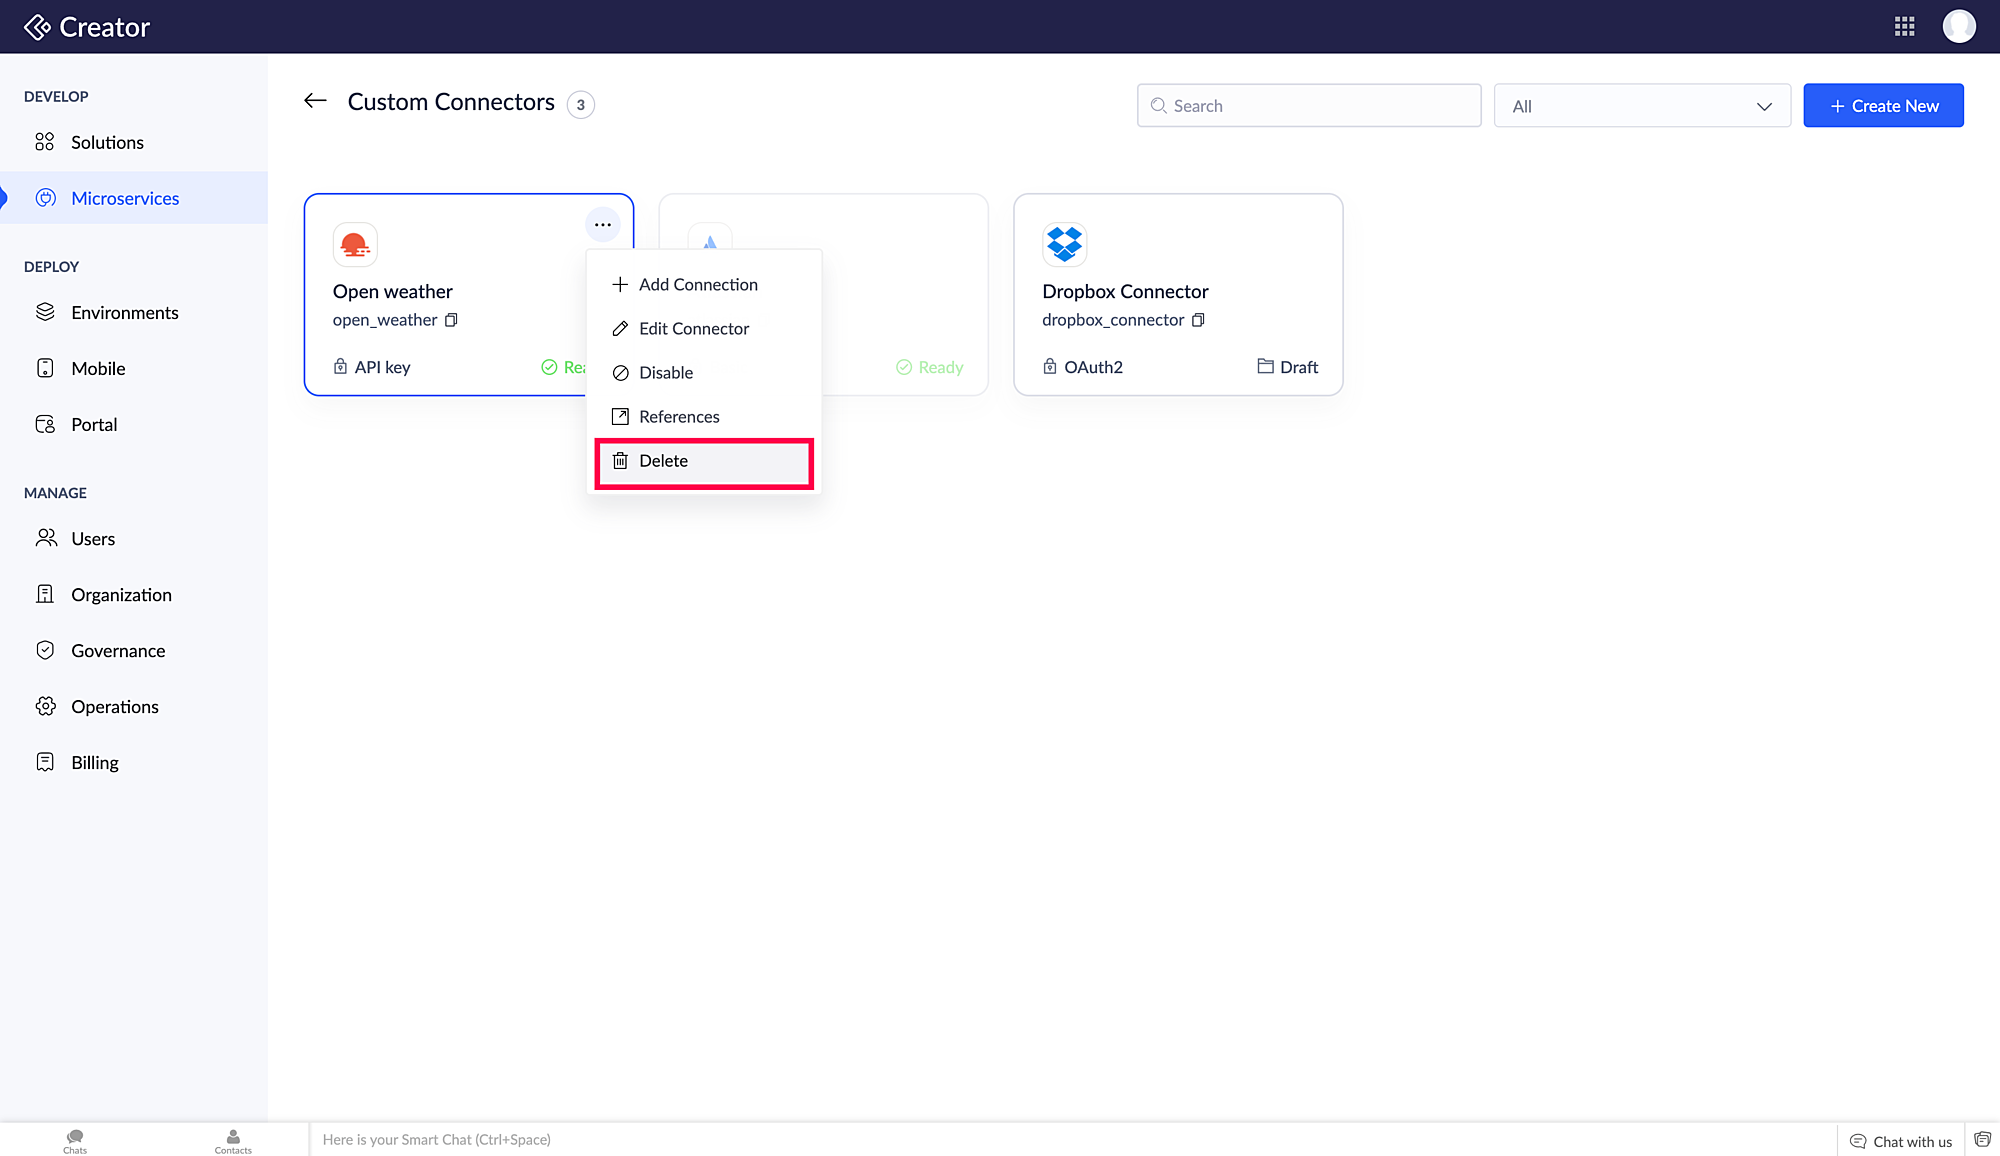Open the Open weather three-dot menu
The width and height of the screenshot is (2000, 1156).
[602, 225]
